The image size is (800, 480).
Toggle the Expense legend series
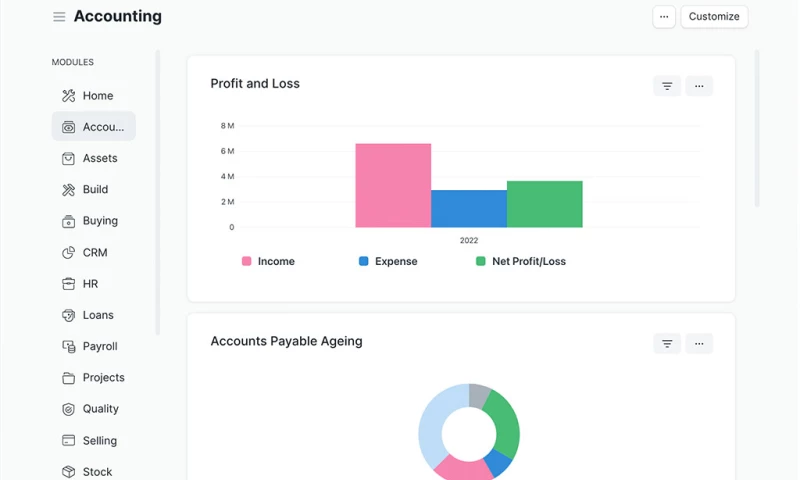tap(388, 262)
